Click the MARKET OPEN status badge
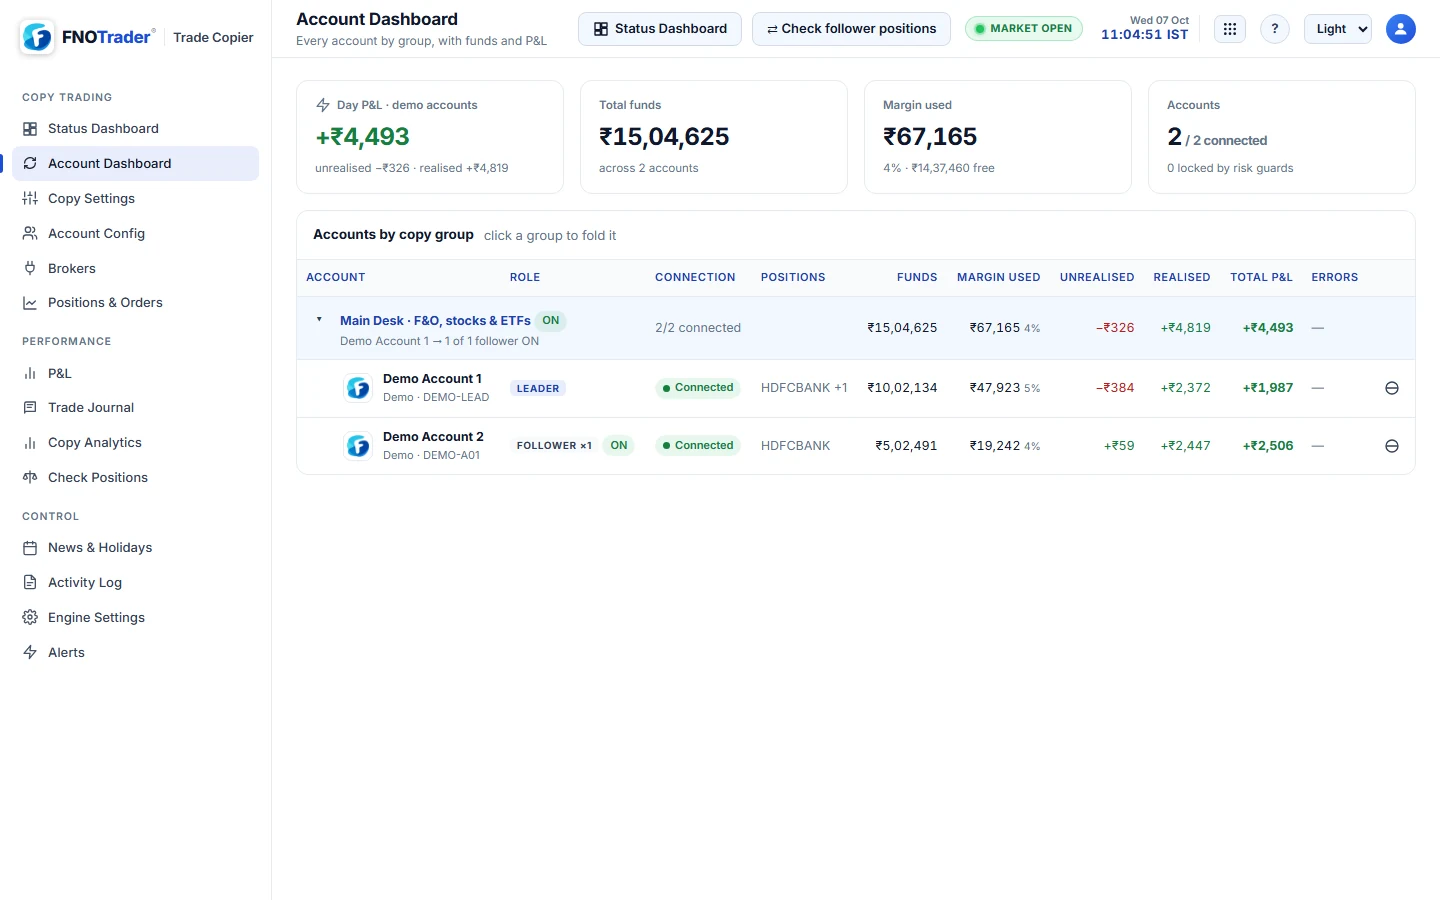 (1024, 29)
